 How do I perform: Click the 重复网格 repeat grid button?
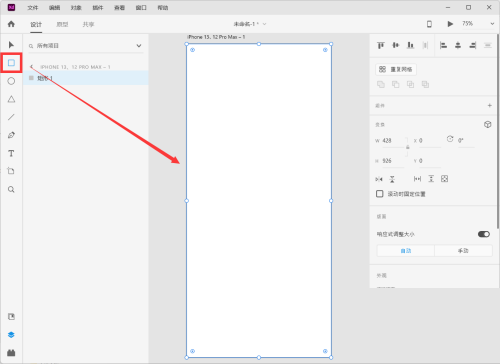tap(396, 69)
